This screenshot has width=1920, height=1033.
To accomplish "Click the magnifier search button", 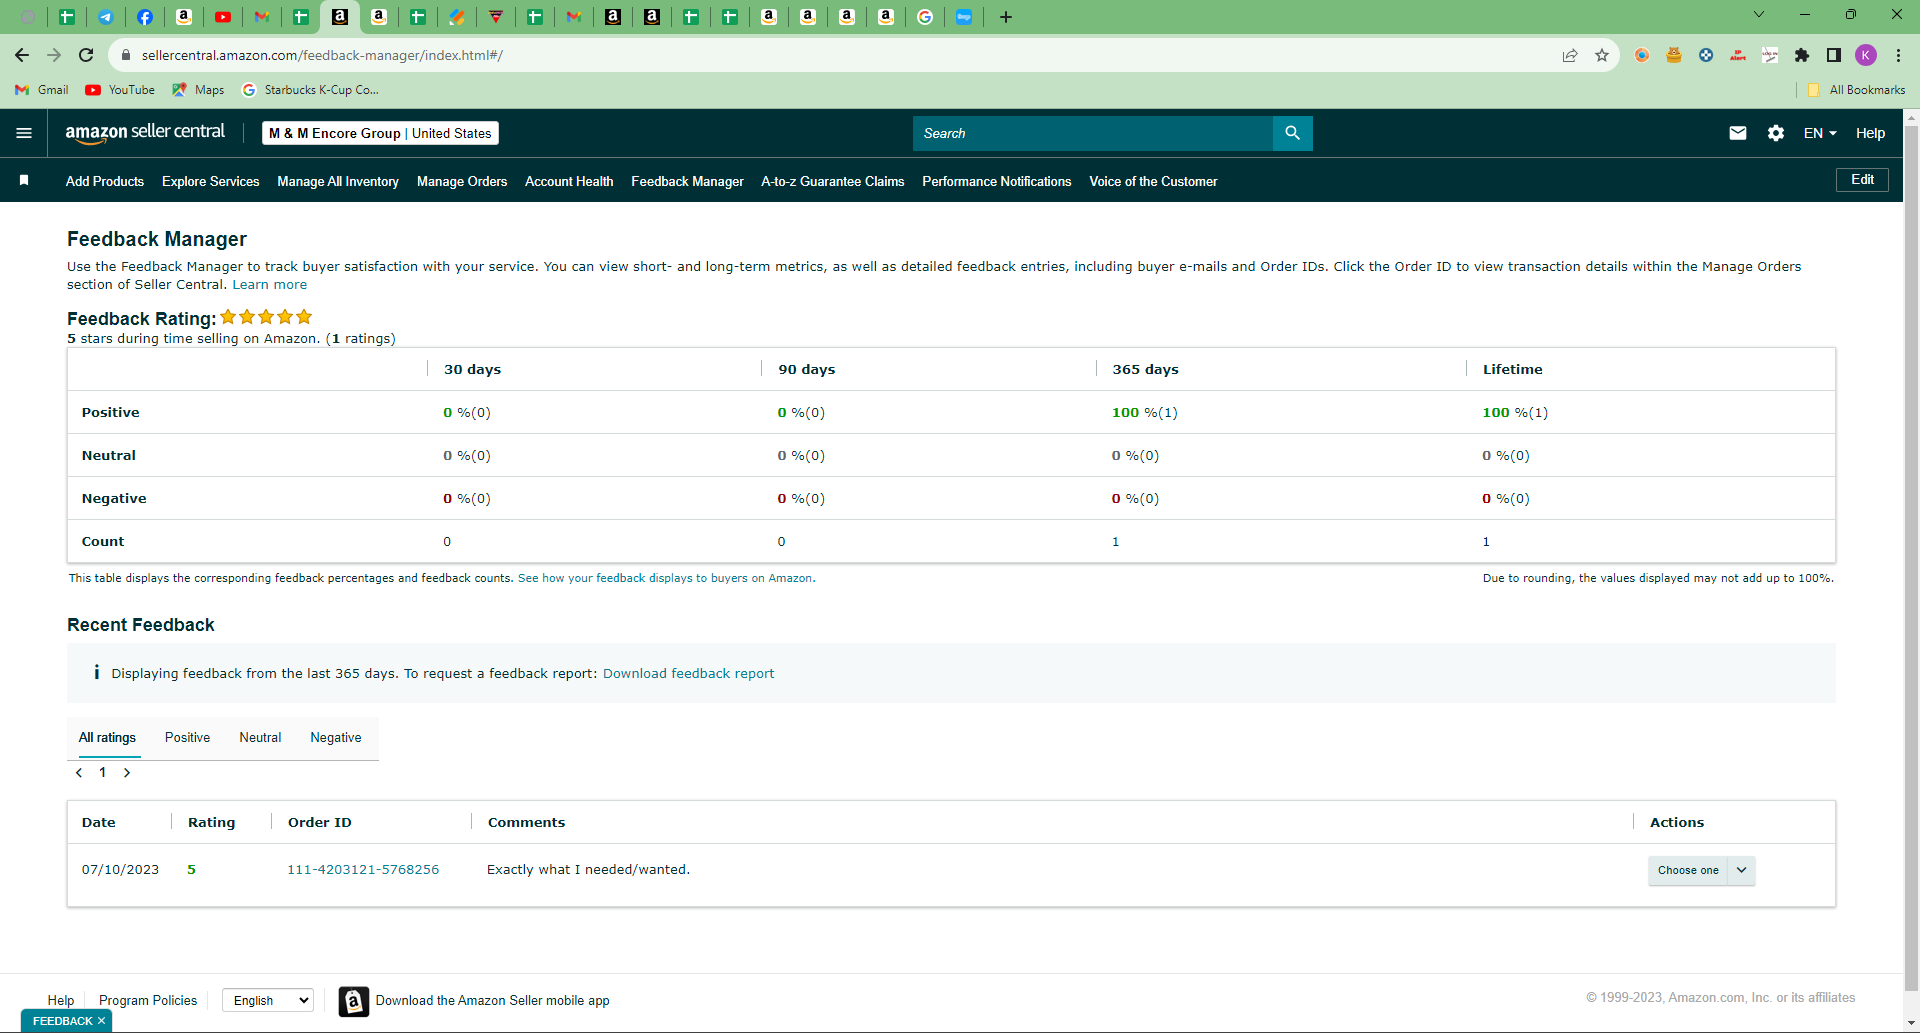I will coord(1292,133).
